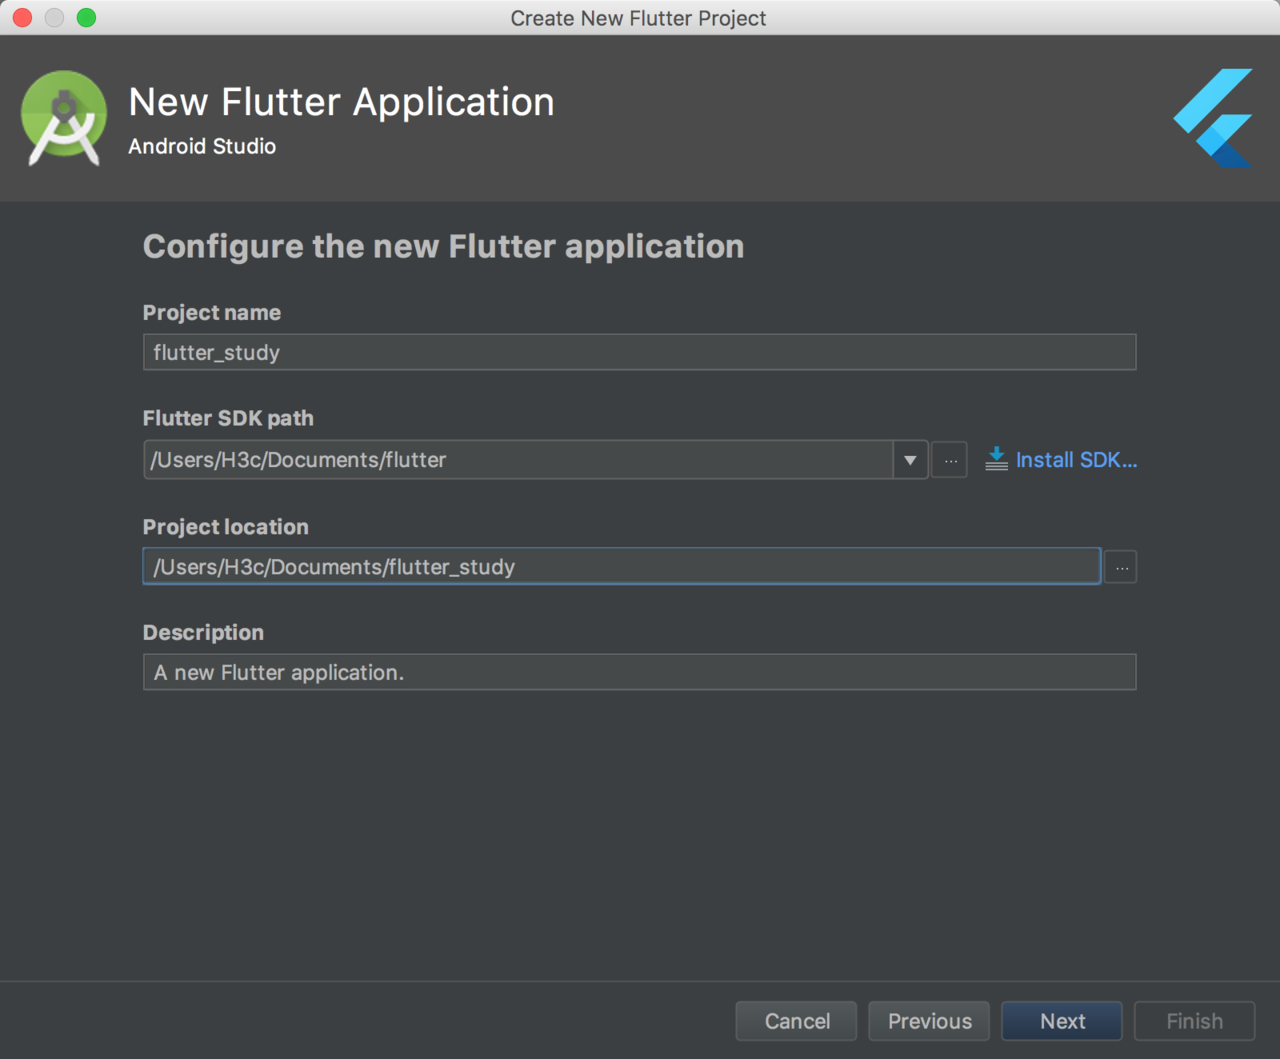Maximize the dialog with the green button
1280x1059 pixels.
pos(86,17)
